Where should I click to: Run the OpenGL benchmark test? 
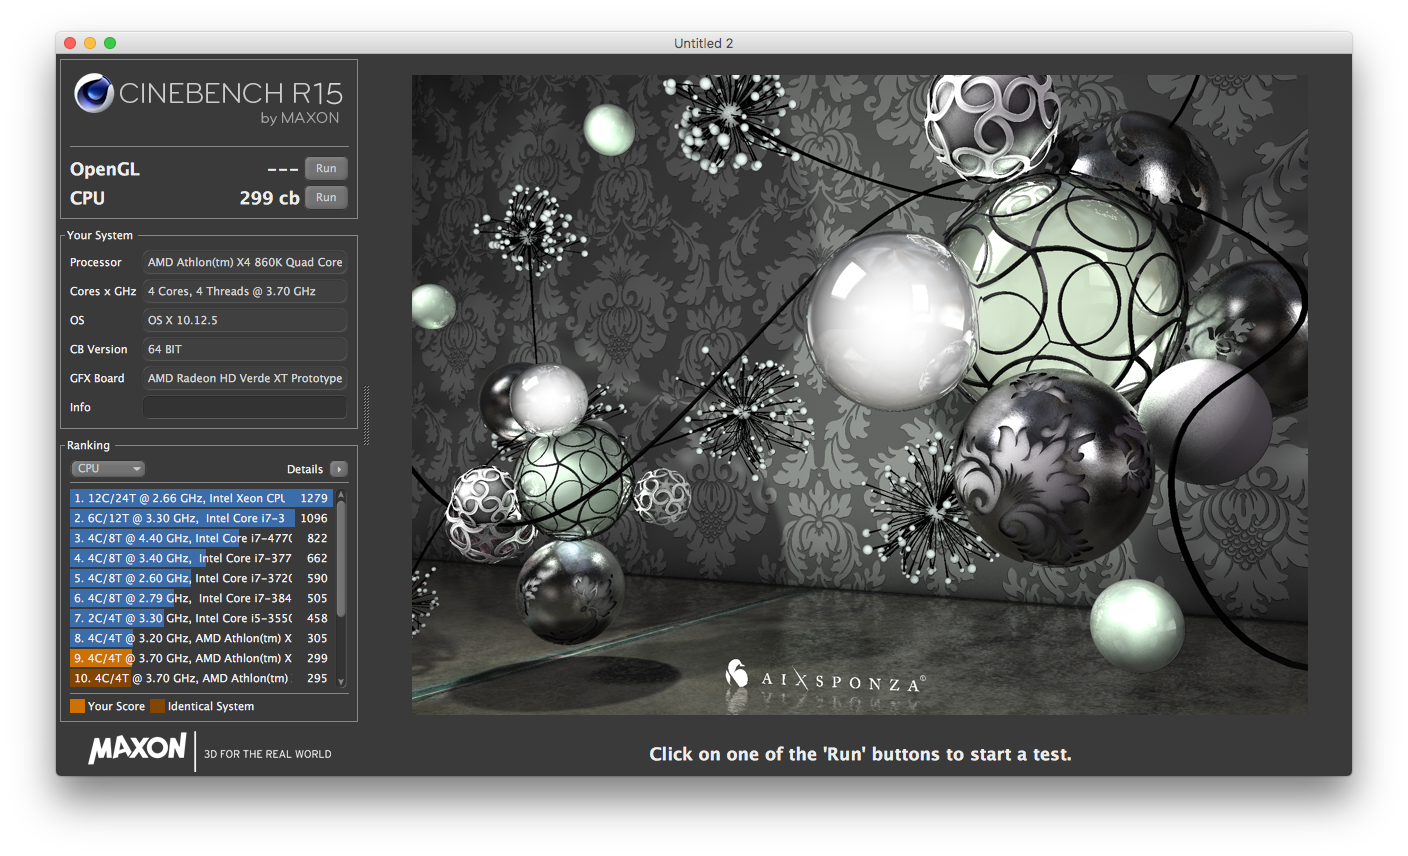click(326, 169)
